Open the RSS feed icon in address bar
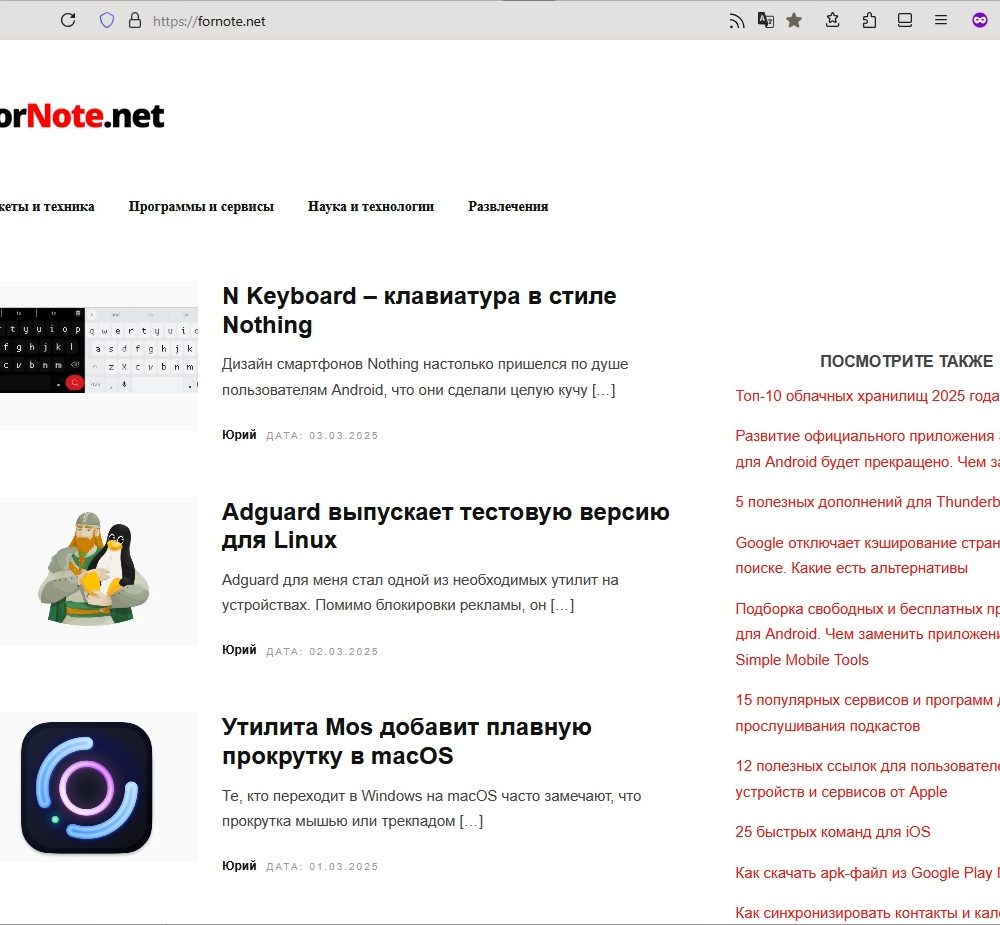Screen dimensions: 1000x925 click(x=737, y=21)
